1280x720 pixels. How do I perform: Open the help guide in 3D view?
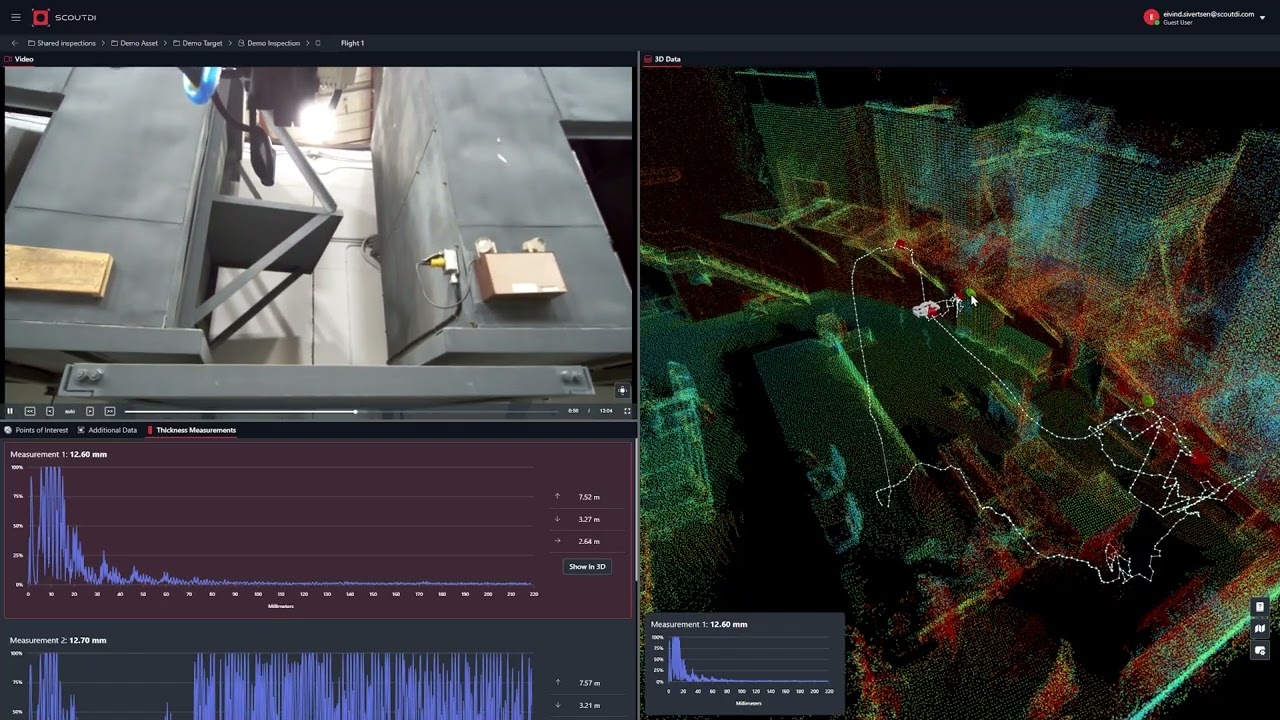[1260, 607]
